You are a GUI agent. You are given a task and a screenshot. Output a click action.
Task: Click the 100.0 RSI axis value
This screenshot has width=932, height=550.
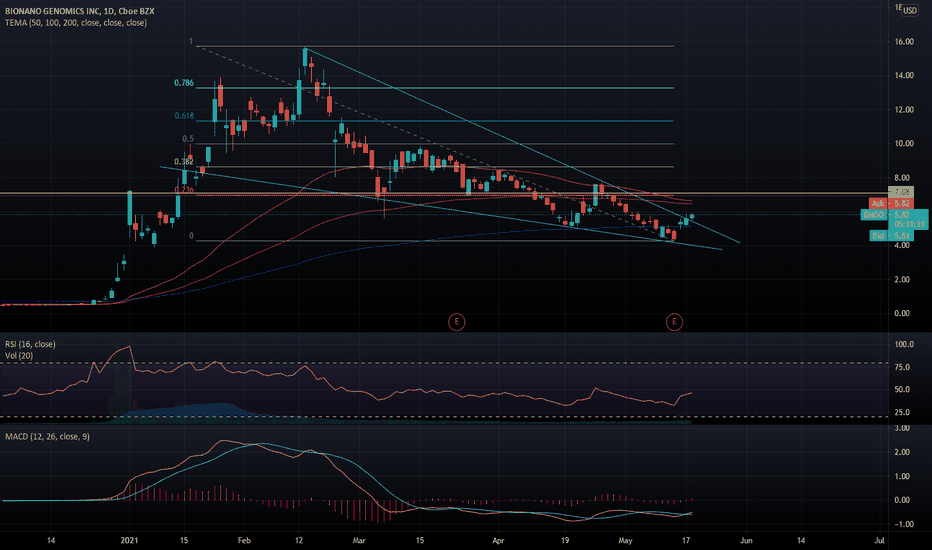tap(903, 344)
